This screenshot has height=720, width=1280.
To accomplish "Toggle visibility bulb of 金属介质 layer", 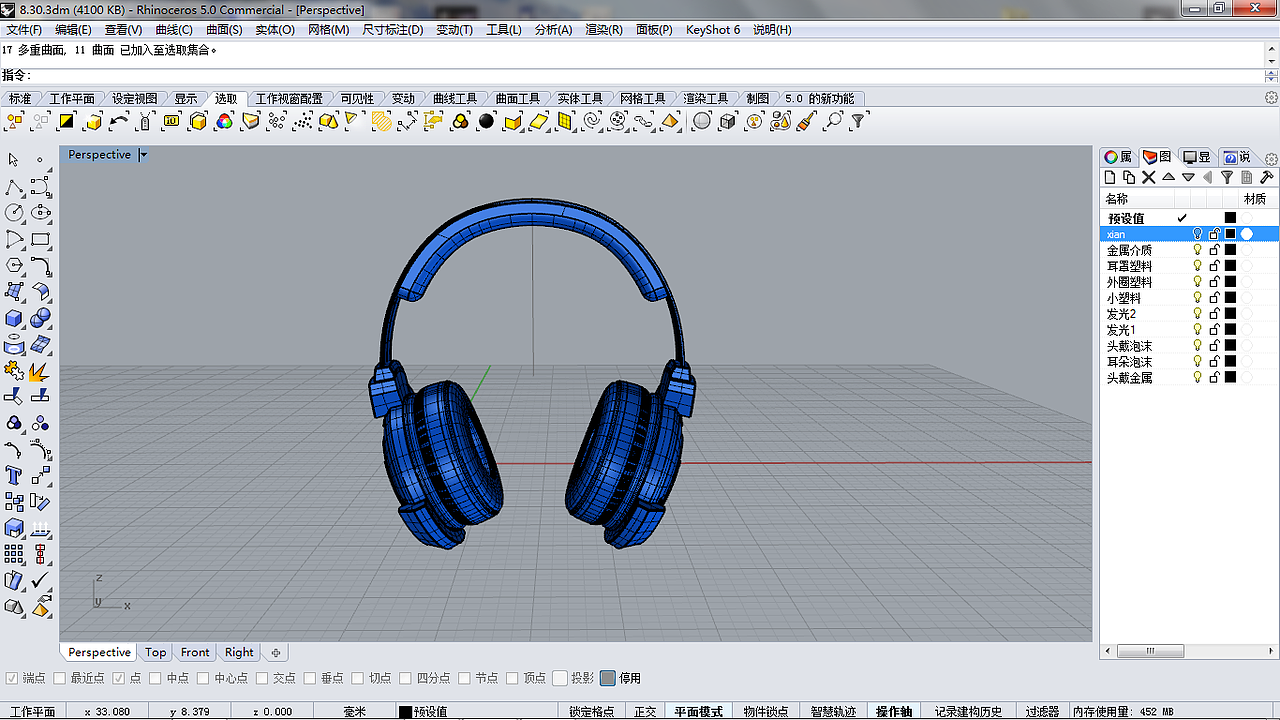I will point(1197,250).
